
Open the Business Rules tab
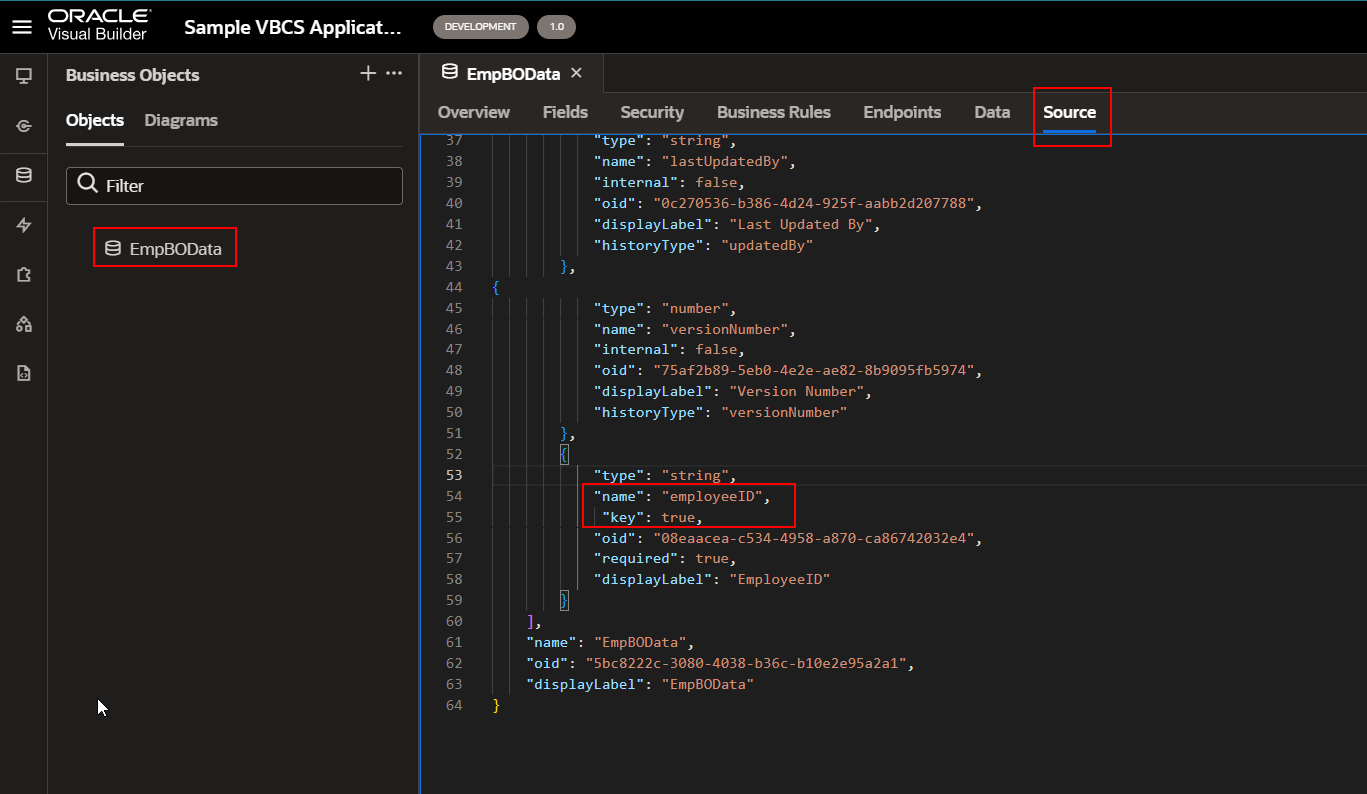774,112
